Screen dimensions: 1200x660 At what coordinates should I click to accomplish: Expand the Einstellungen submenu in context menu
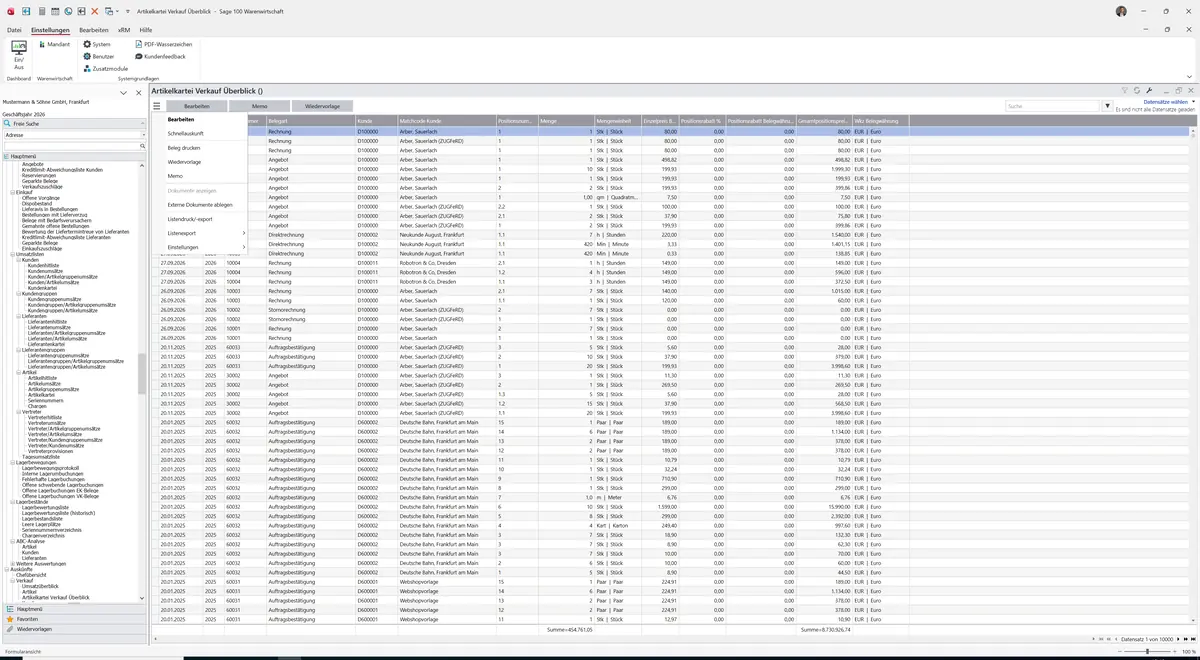(x=205, y=247)
